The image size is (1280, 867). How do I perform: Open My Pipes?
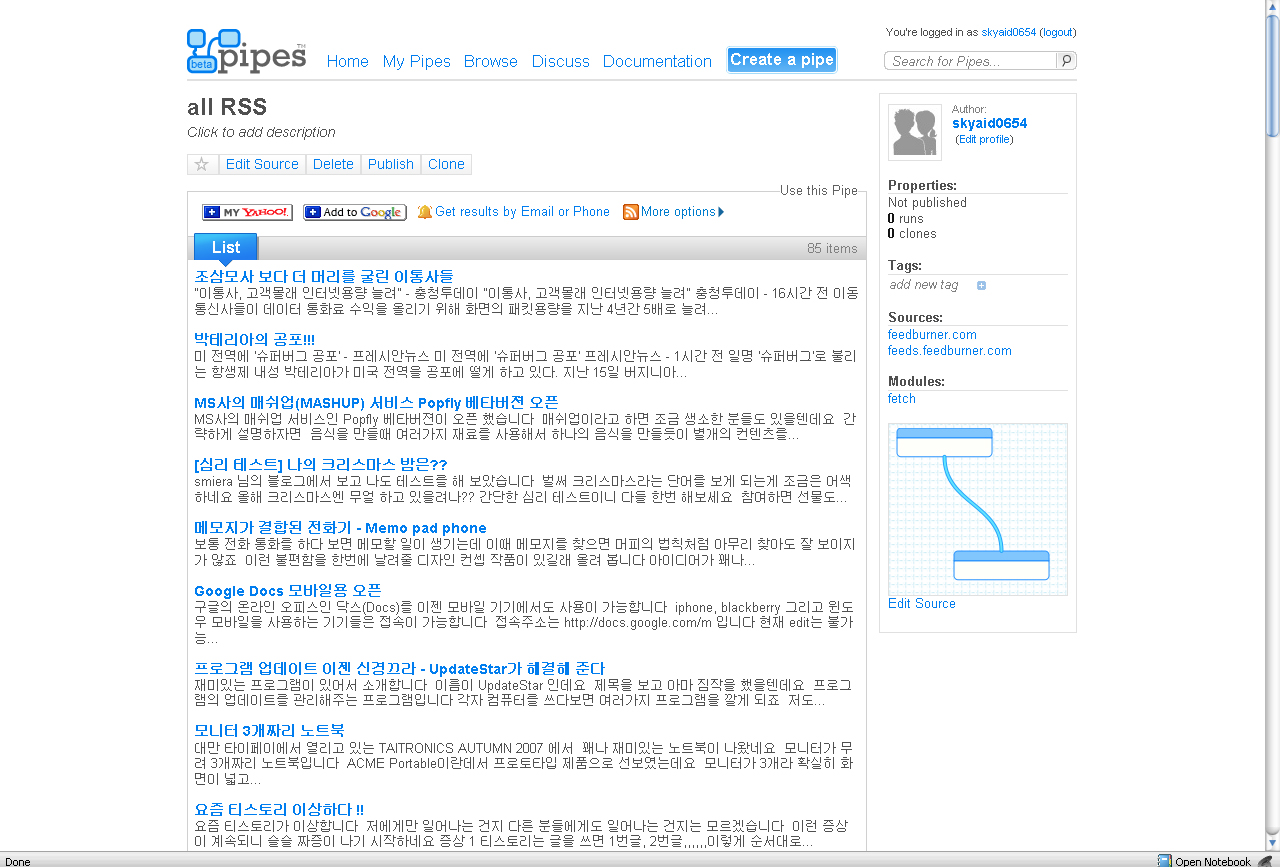417,61
